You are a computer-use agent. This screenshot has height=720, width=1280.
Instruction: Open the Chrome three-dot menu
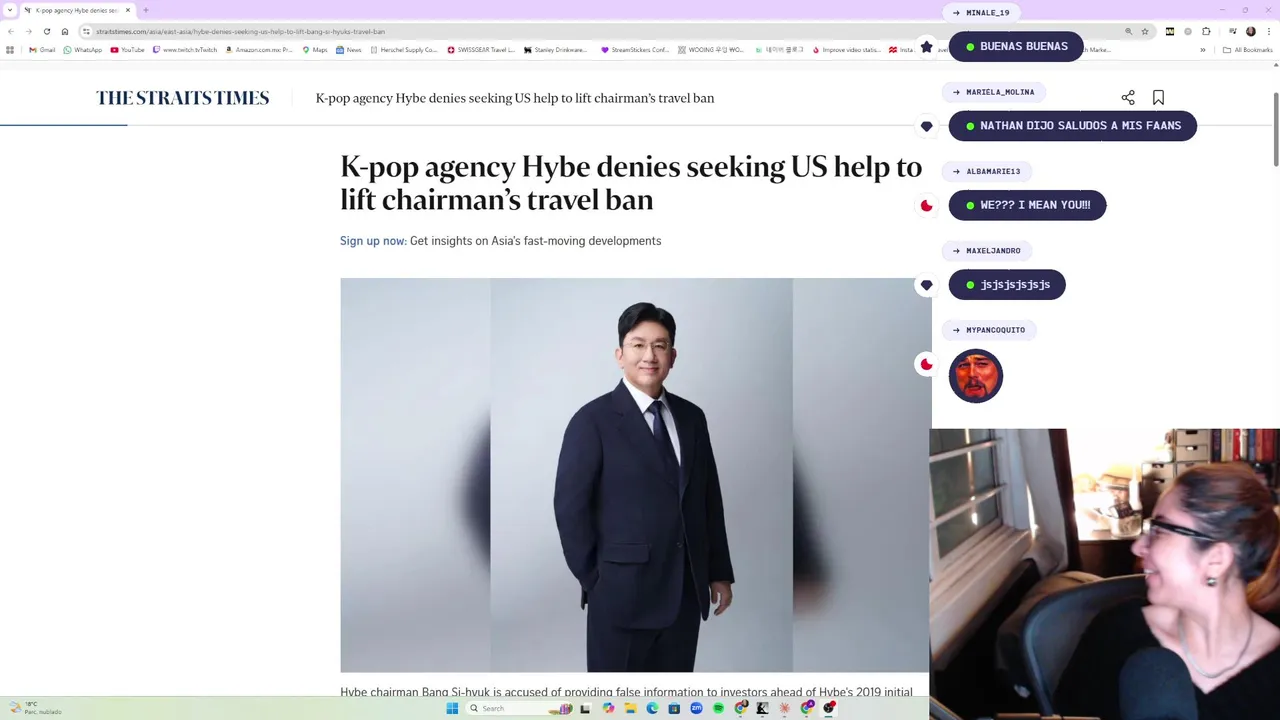click(1269, 31)
